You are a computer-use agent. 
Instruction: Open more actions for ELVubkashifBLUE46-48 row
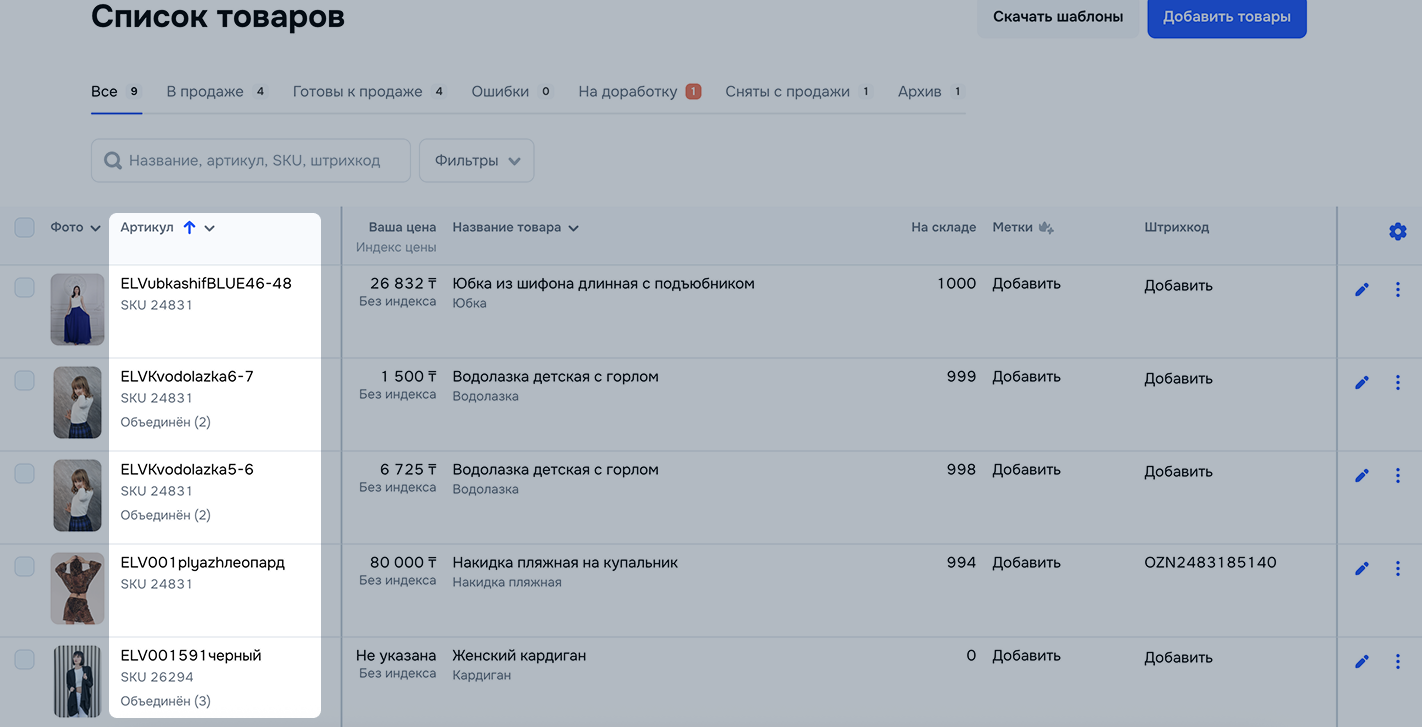(1398, 290)
